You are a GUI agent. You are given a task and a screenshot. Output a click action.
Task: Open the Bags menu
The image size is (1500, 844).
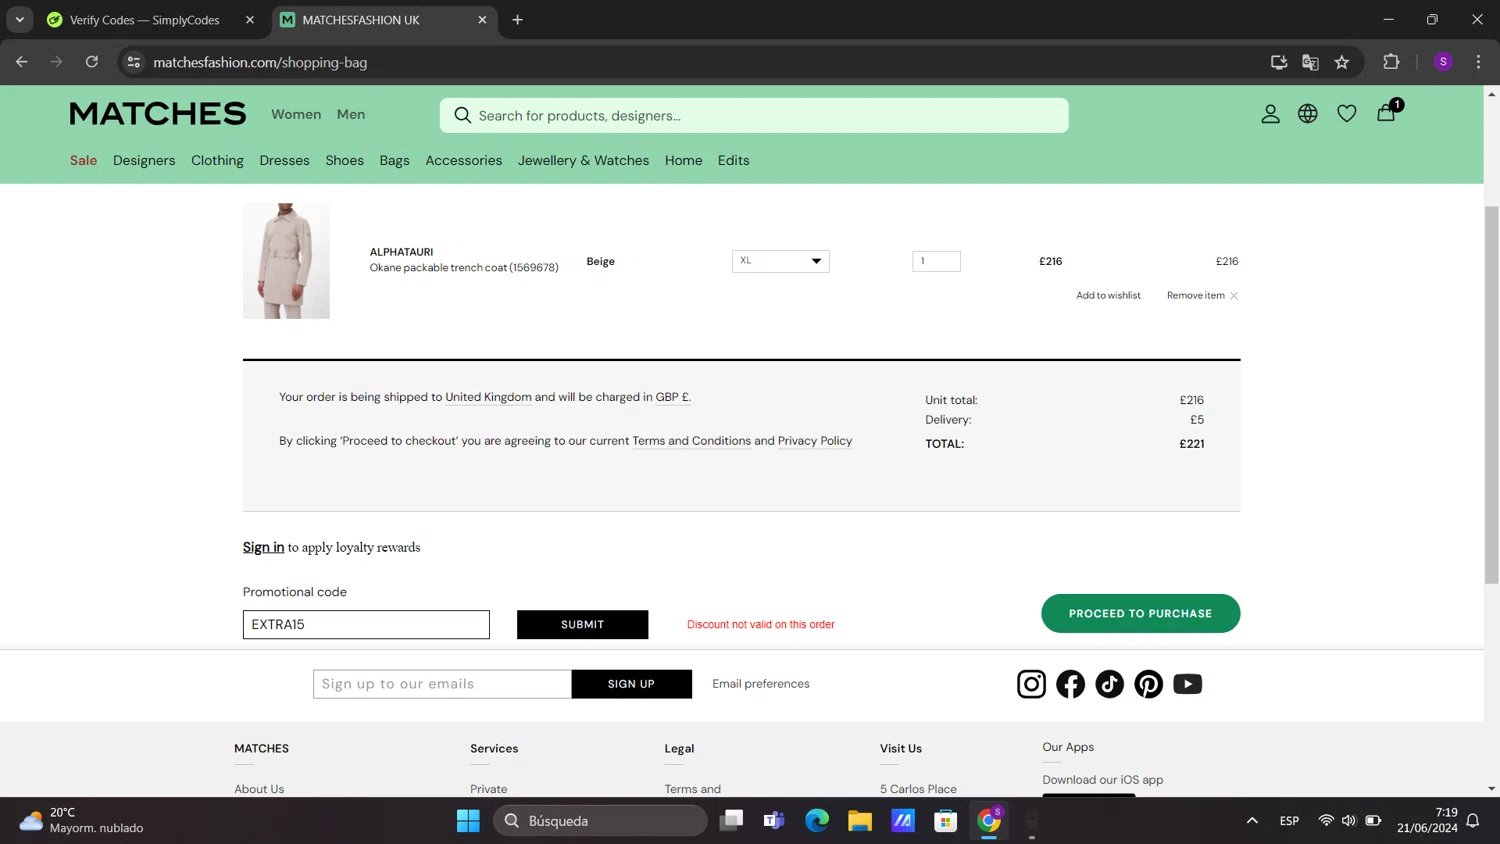point(394,160)
